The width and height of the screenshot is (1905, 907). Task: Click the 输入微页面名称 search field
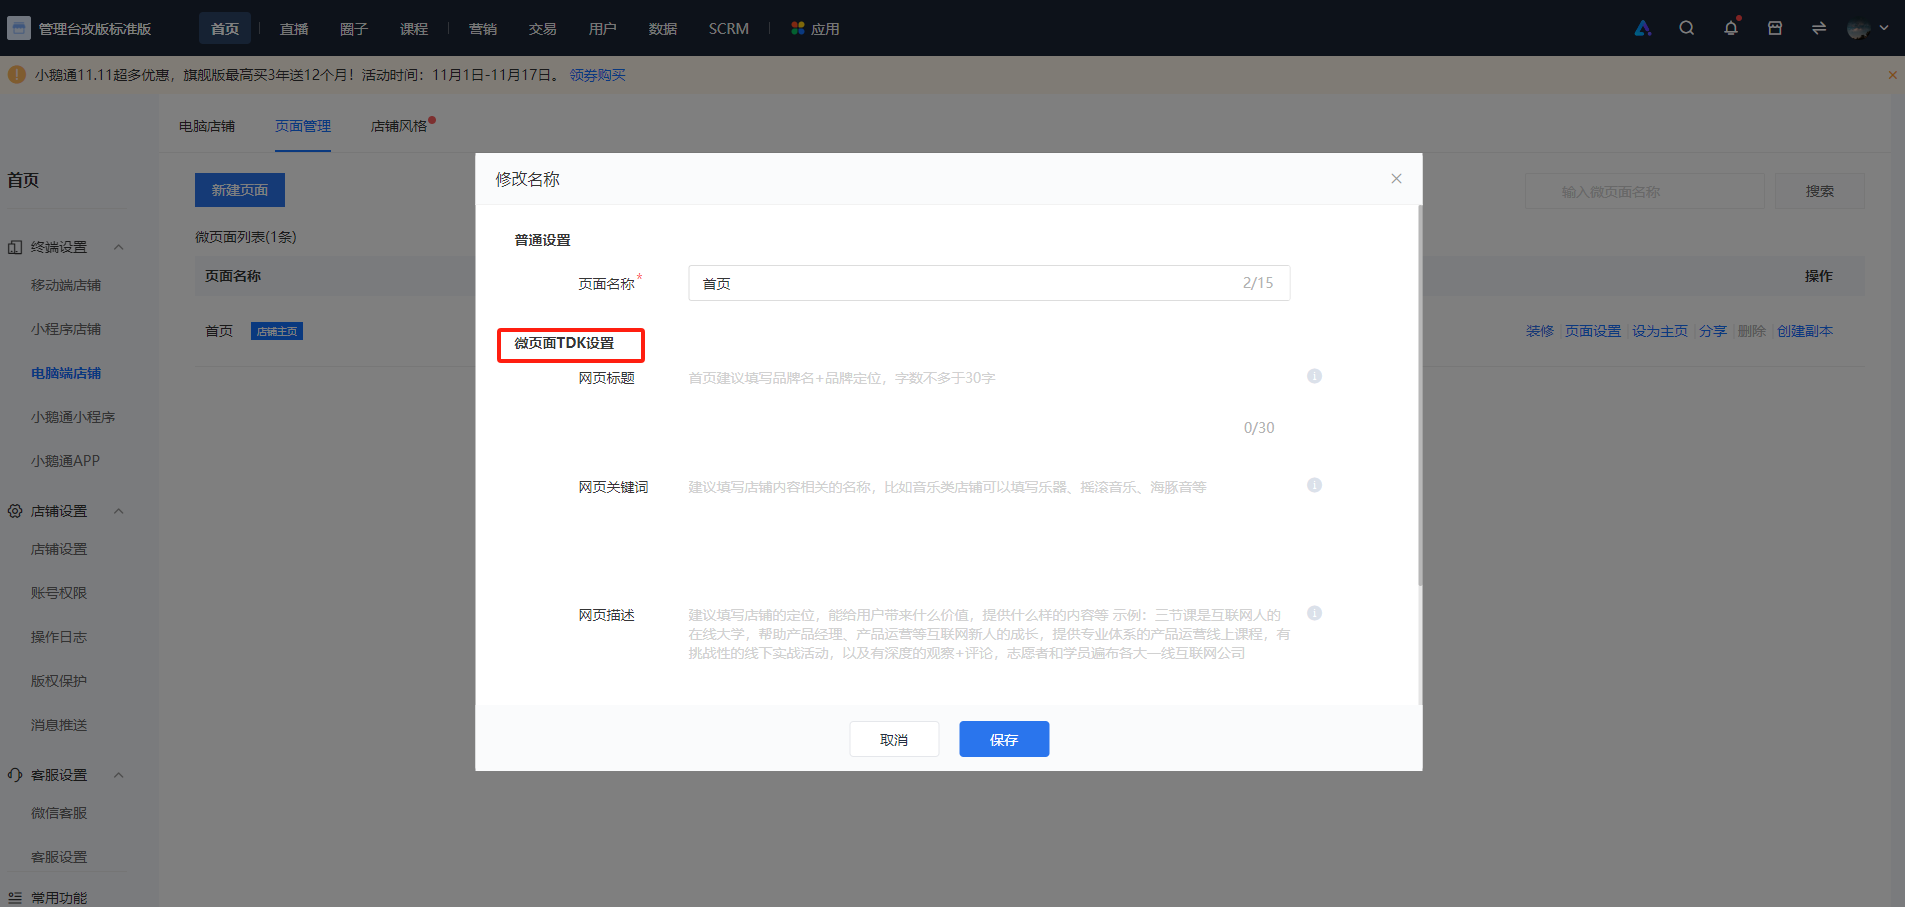[x=1645, y=191]
